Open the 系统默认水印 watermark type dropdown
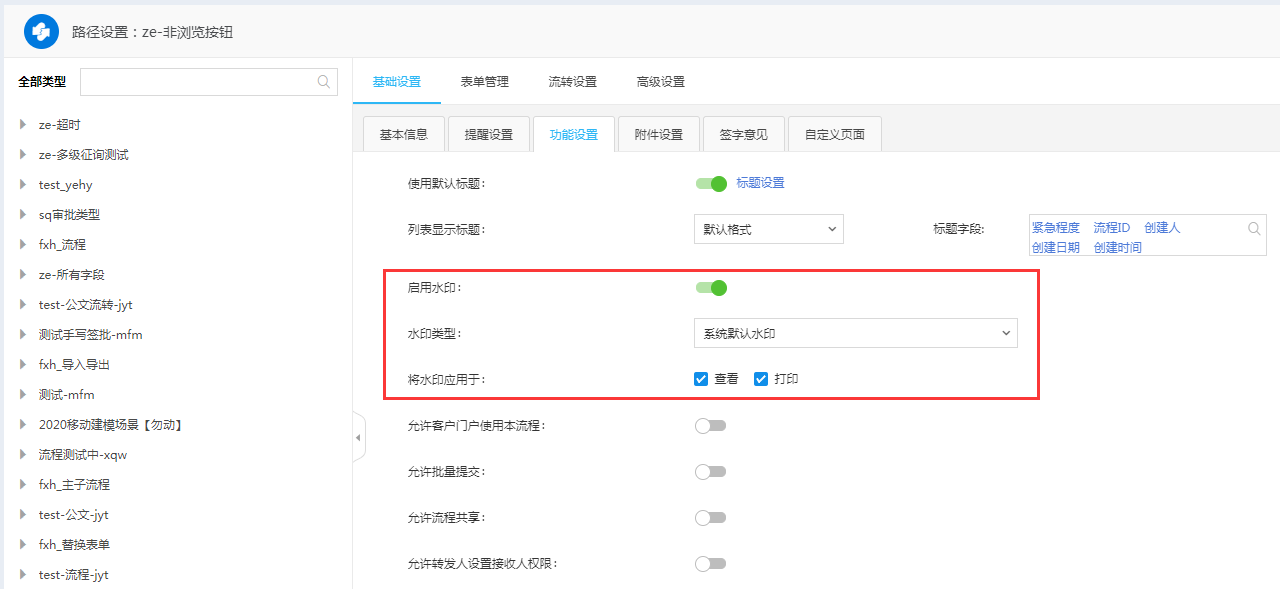 pyautogui.click(x=855, y=334)
